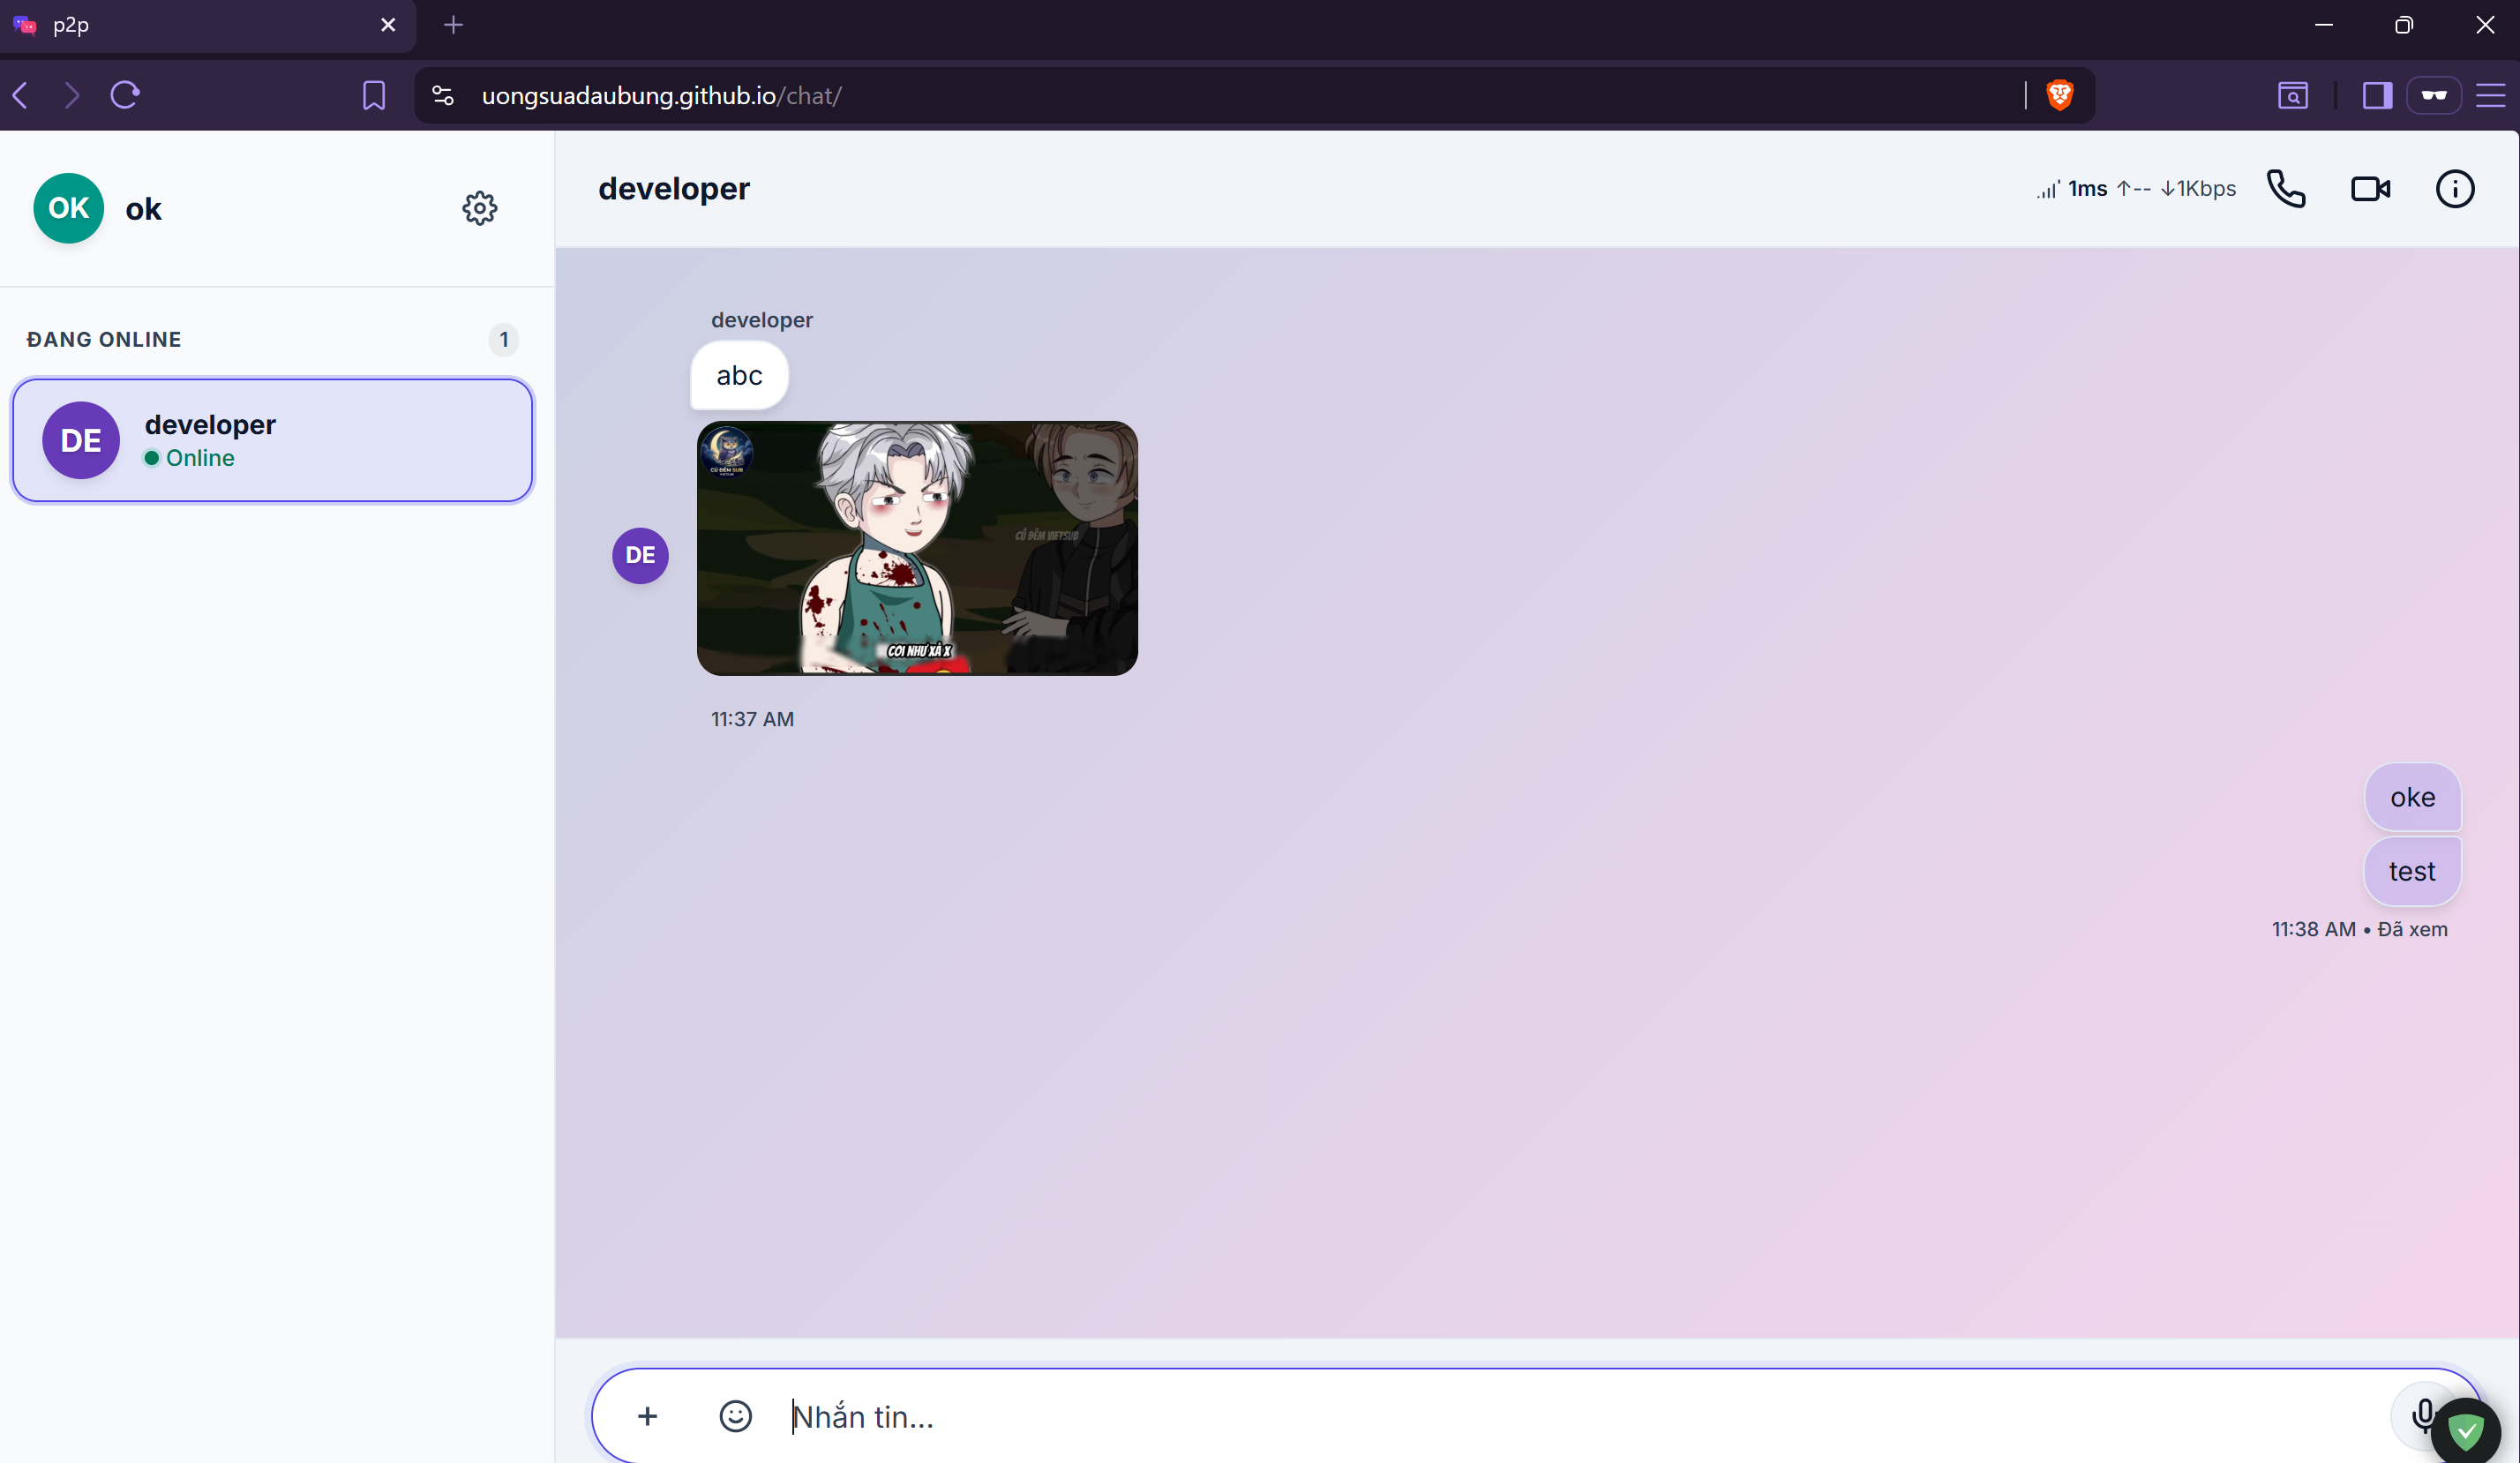Image resolution: width=2520 pixels, height=1463 pixels.
Task: Open the tab search icon in the toolbar
Action: (x=2293, y=95)
